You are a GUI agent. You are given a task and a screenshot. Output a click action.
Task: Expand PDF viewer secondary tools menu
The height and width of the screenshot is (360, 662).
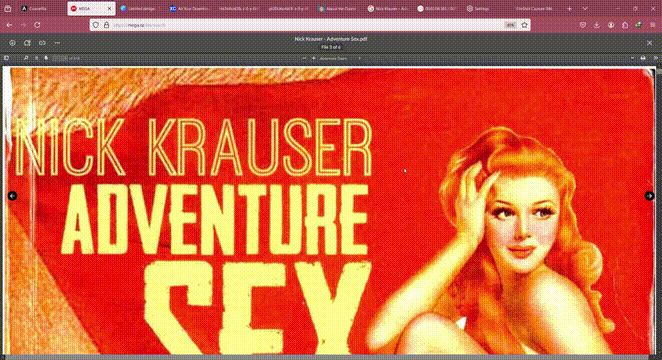(x=655, y=58)
